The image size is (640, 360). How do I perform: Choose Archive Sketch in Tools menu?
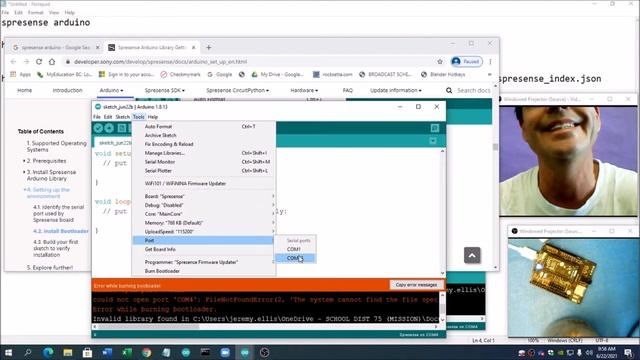point(203,135)
